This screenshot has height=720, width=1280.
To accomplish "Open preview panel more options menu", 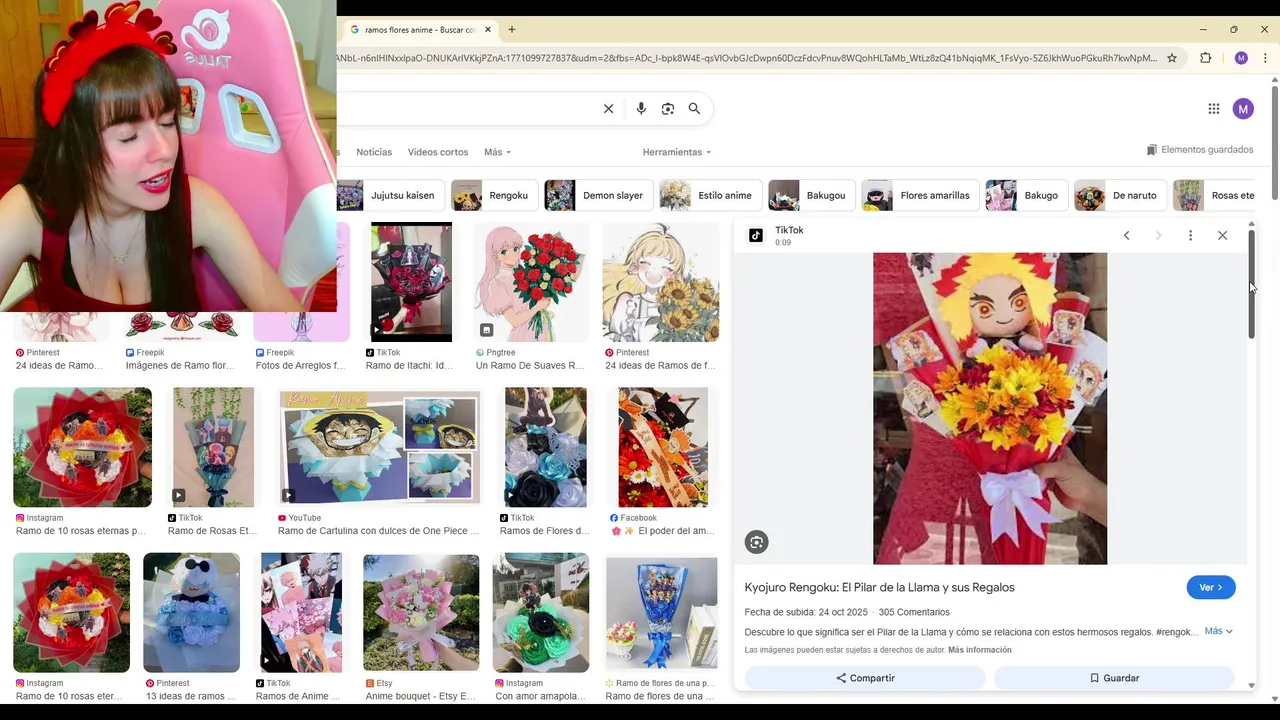I will coord(1190,236).
